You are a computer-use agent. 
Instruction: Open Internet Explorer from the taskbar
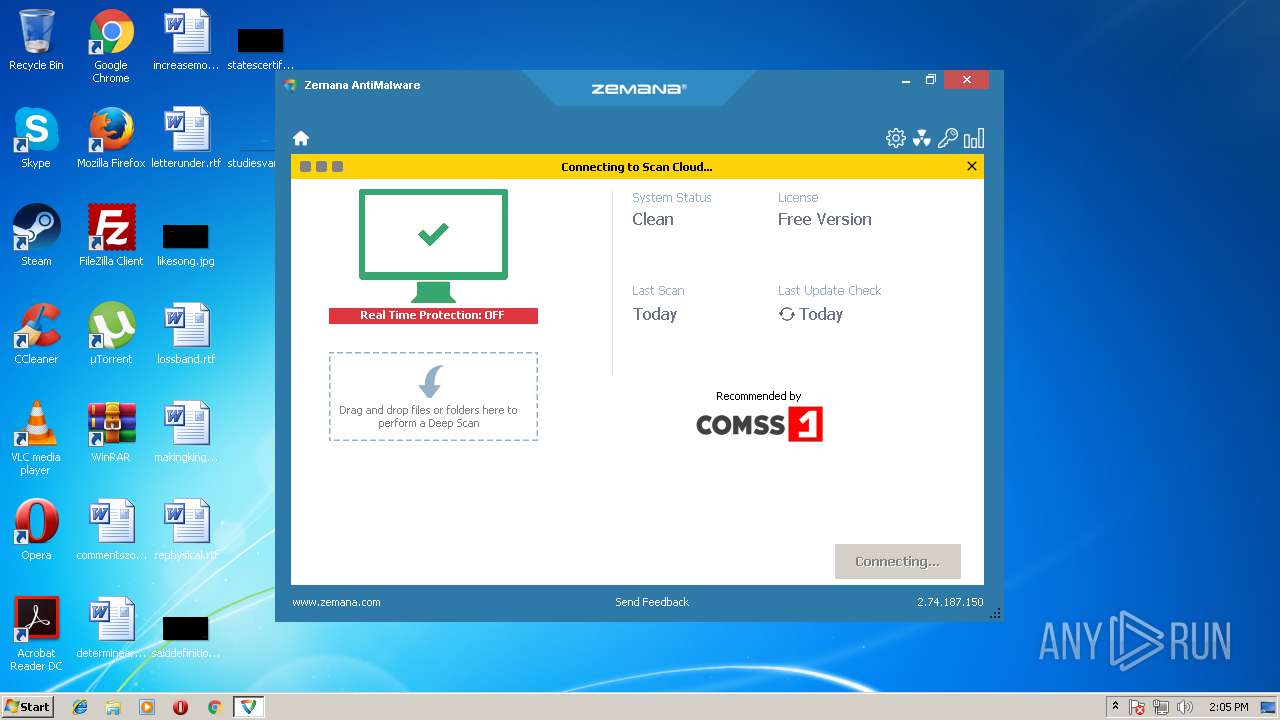click(x=80, y=707)
